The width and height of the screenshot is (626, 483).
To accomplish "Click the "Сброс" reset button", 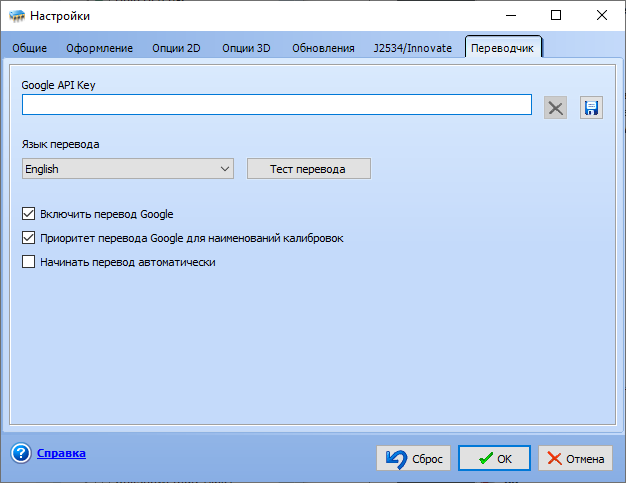I will click(414, 458).
